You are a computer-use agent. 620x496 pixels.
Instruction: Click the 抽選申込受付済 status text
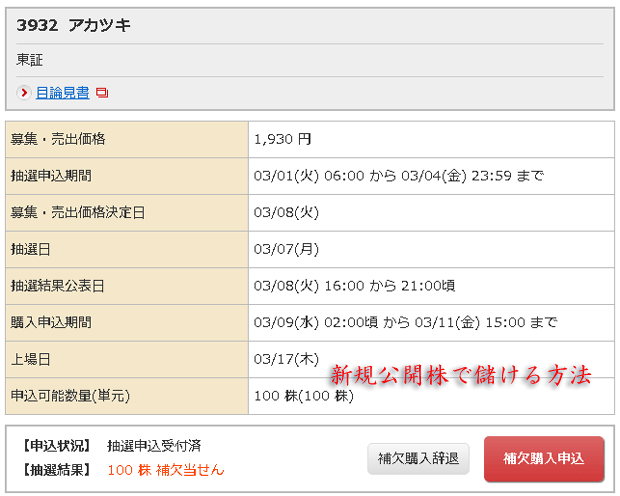(154, 446)
